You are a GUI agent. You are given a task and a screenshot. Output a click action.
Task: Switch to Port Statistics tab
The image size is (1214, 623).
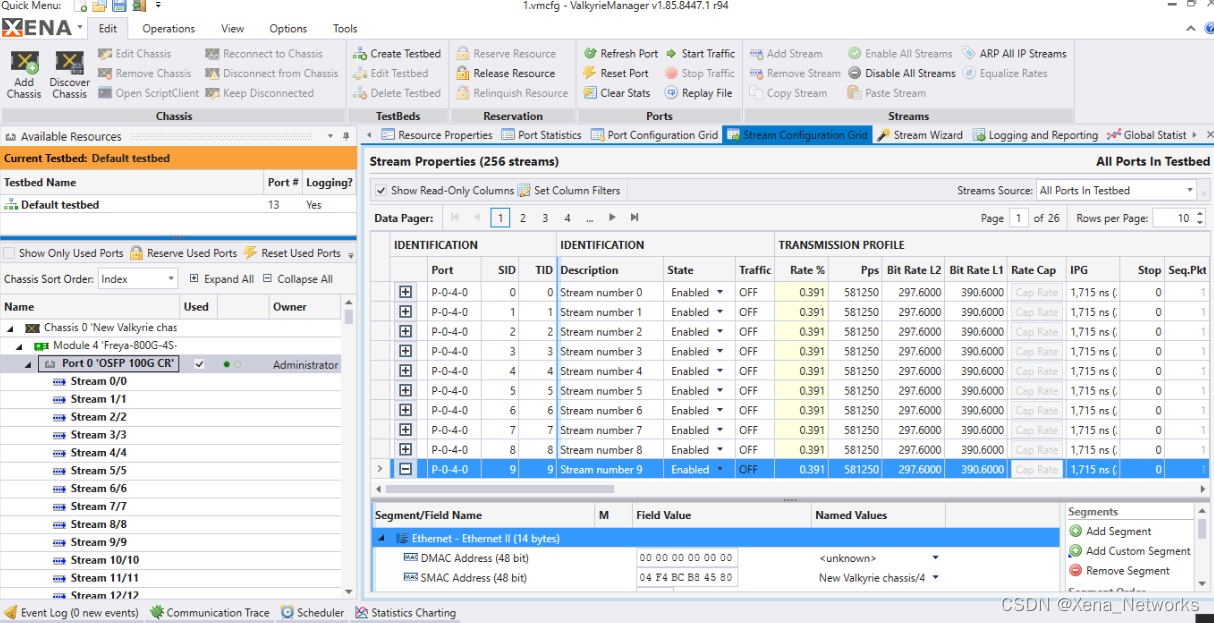tap(541, 135)
